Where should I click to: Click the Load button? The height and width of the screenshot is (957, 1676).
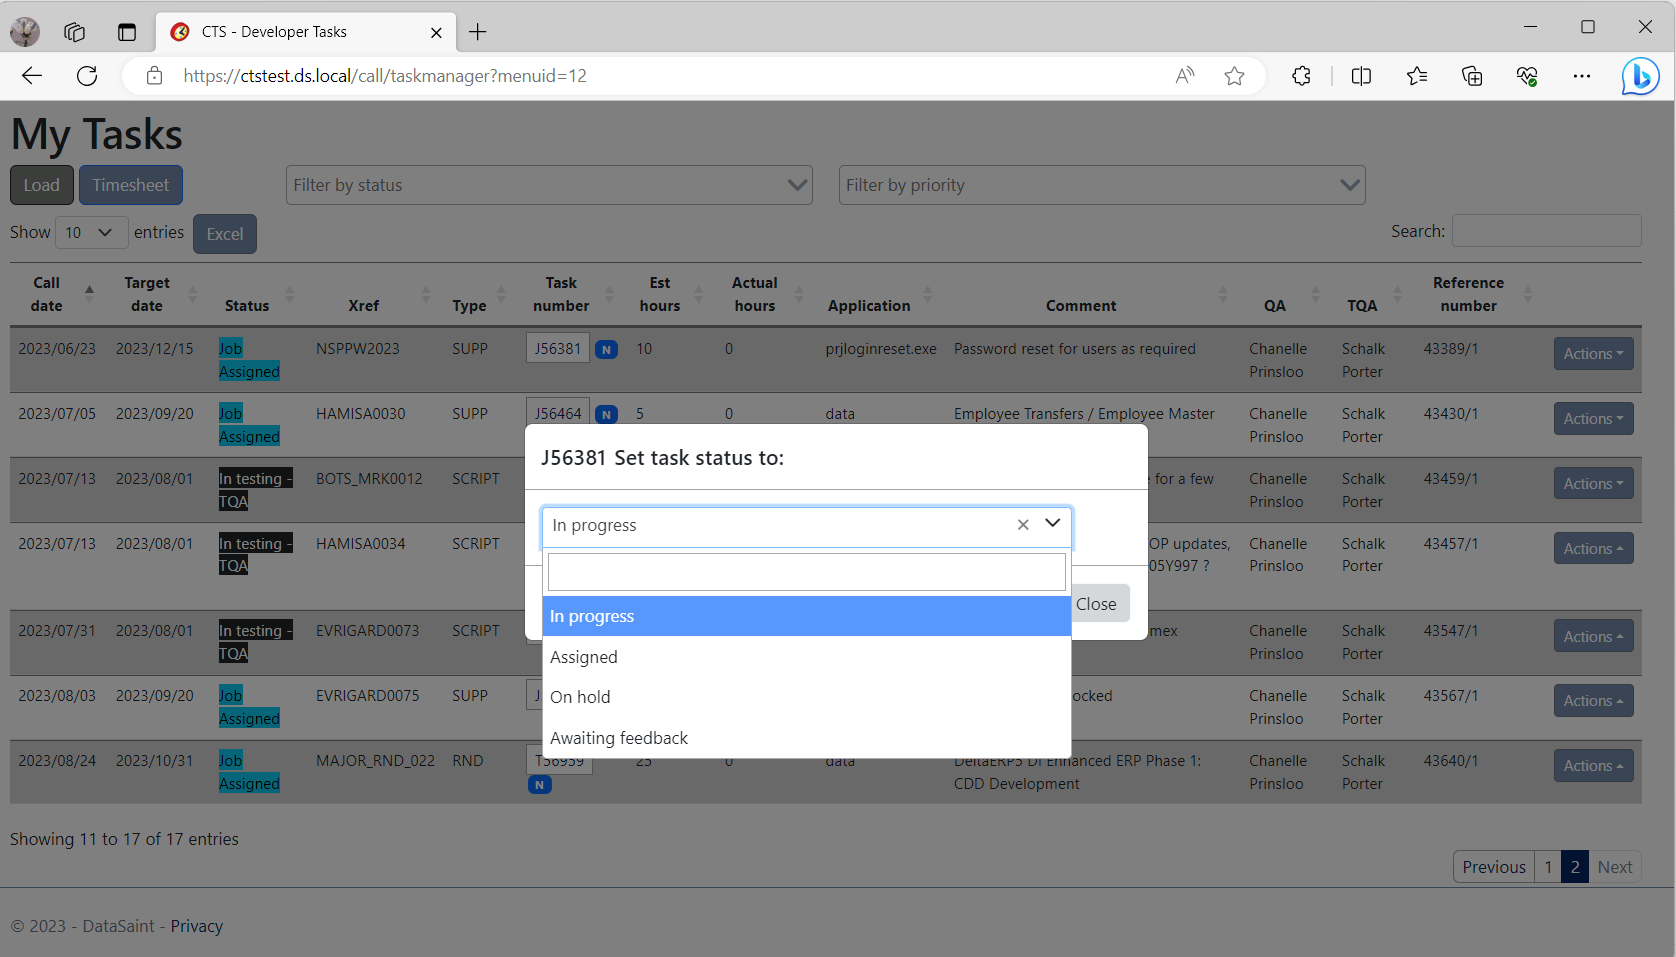42,185
